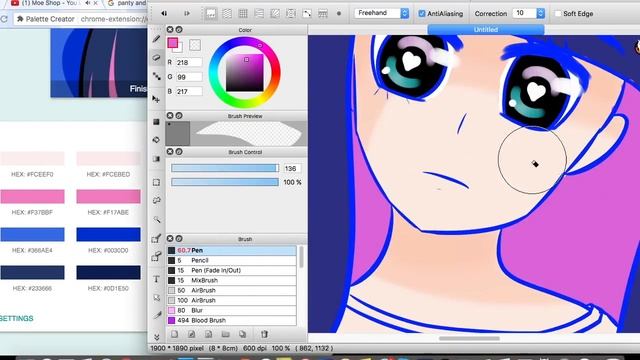640x360 pixels.
Task: Select the Blood Brush
Action: tap(231, 320)
